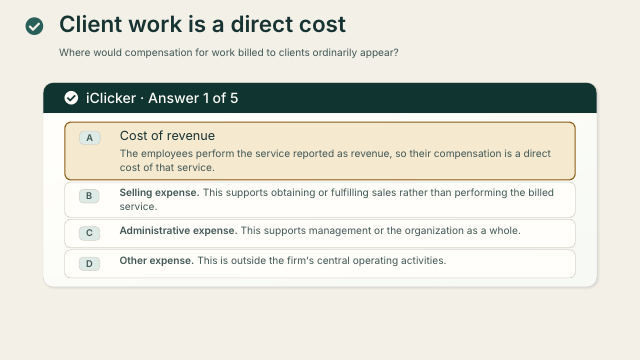Screen dimensions: 640x361
Task: Click the letter B badge
Action: pyautogui.click(x=89, y=196)
